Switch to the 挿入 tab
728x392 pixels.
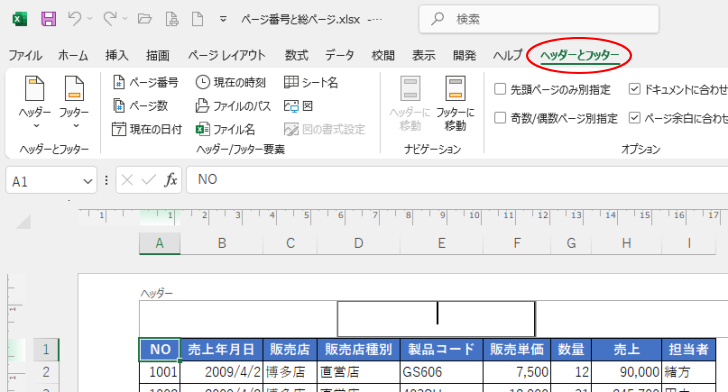point(117,56)
